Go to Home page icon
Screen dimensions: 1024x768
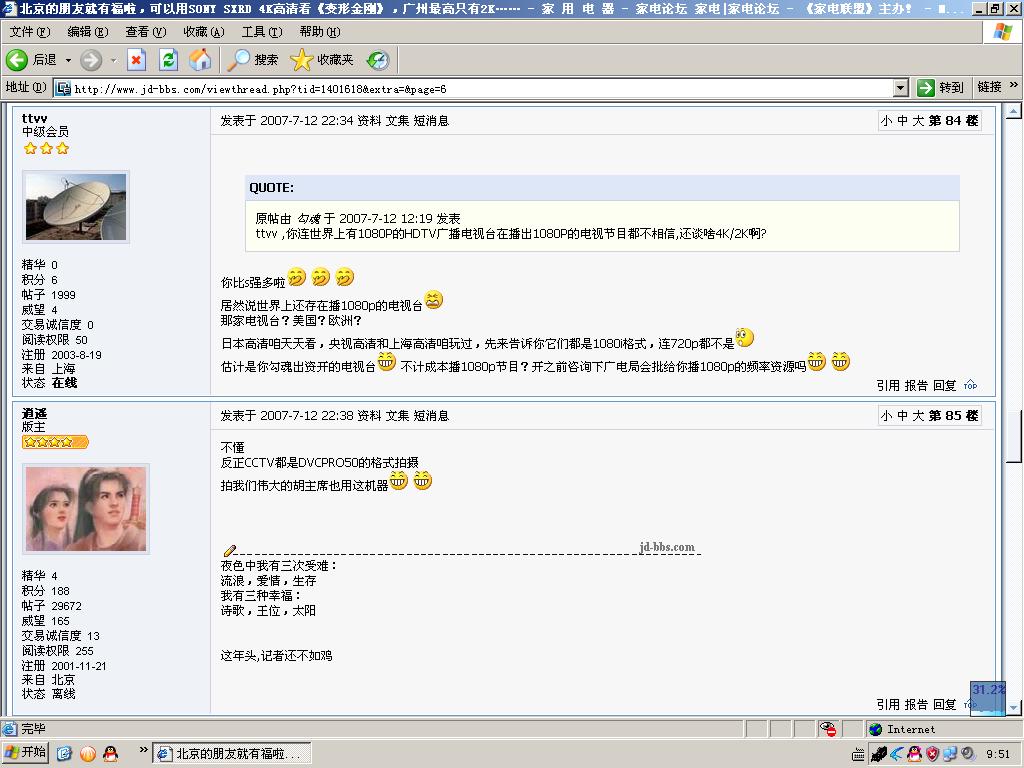[201, 60]
